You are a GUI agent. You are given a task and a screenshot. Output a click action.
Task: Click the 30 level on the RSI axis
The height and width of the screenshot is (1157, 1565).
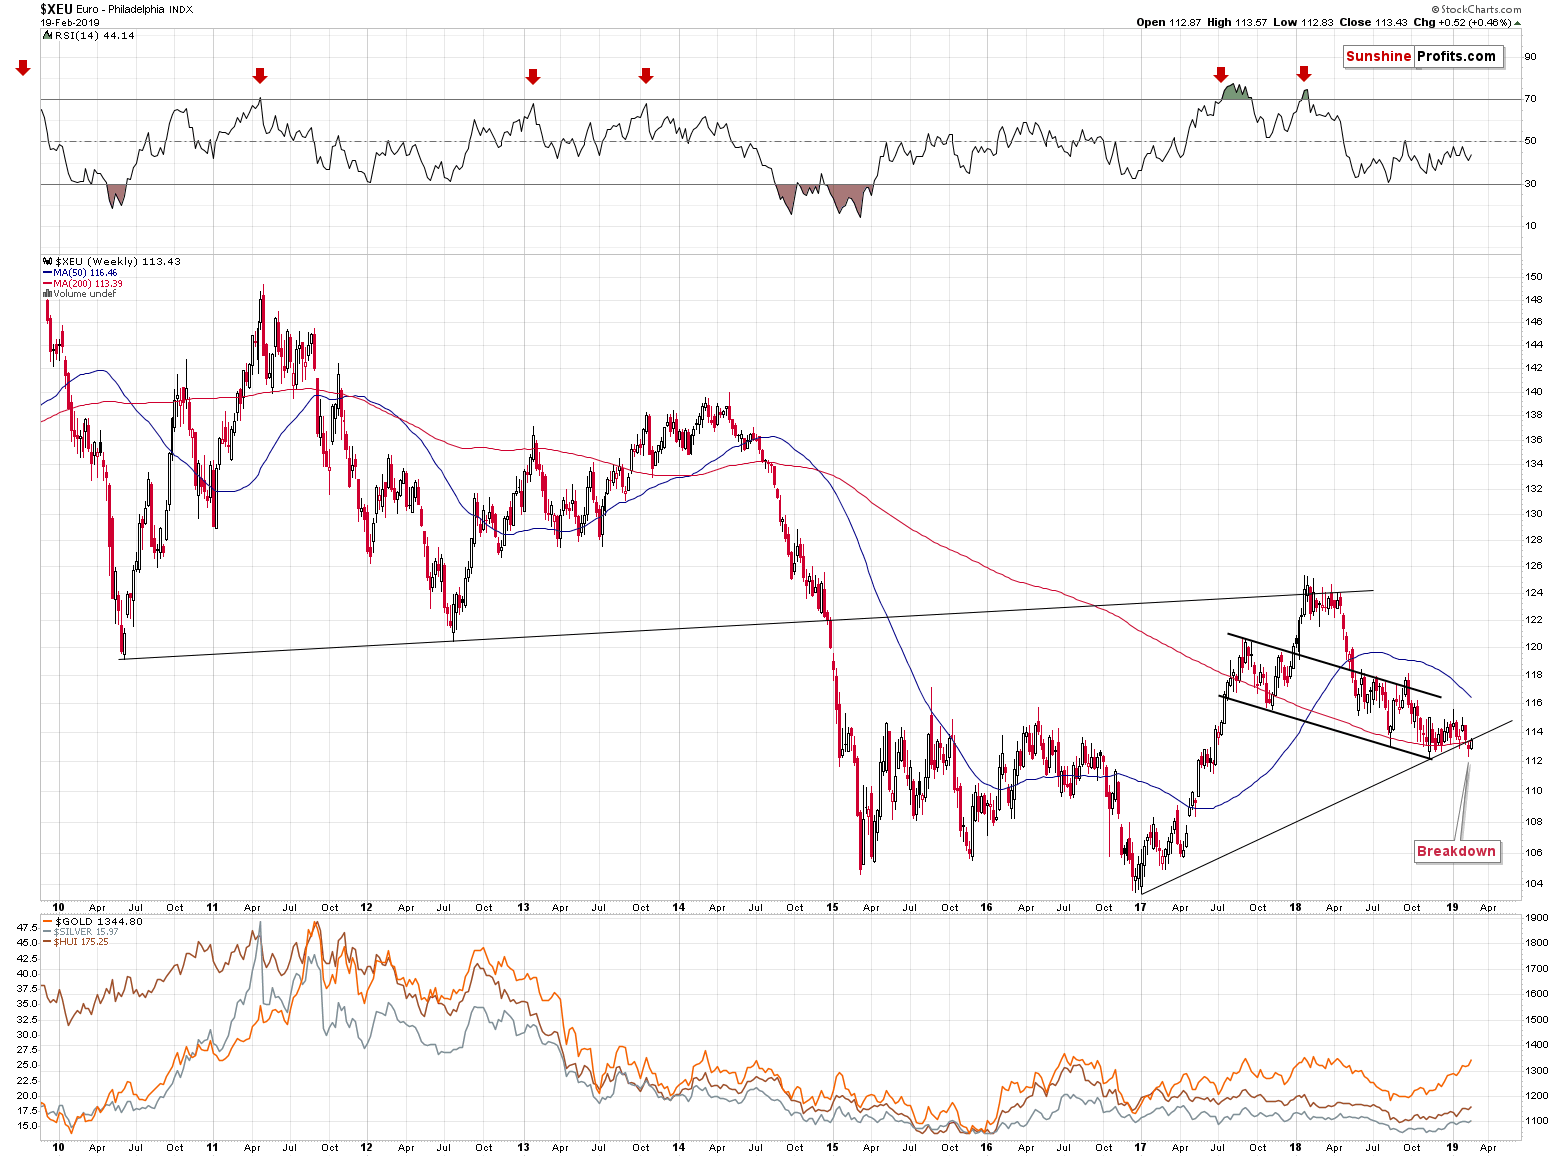click(x=1531, y=184)
